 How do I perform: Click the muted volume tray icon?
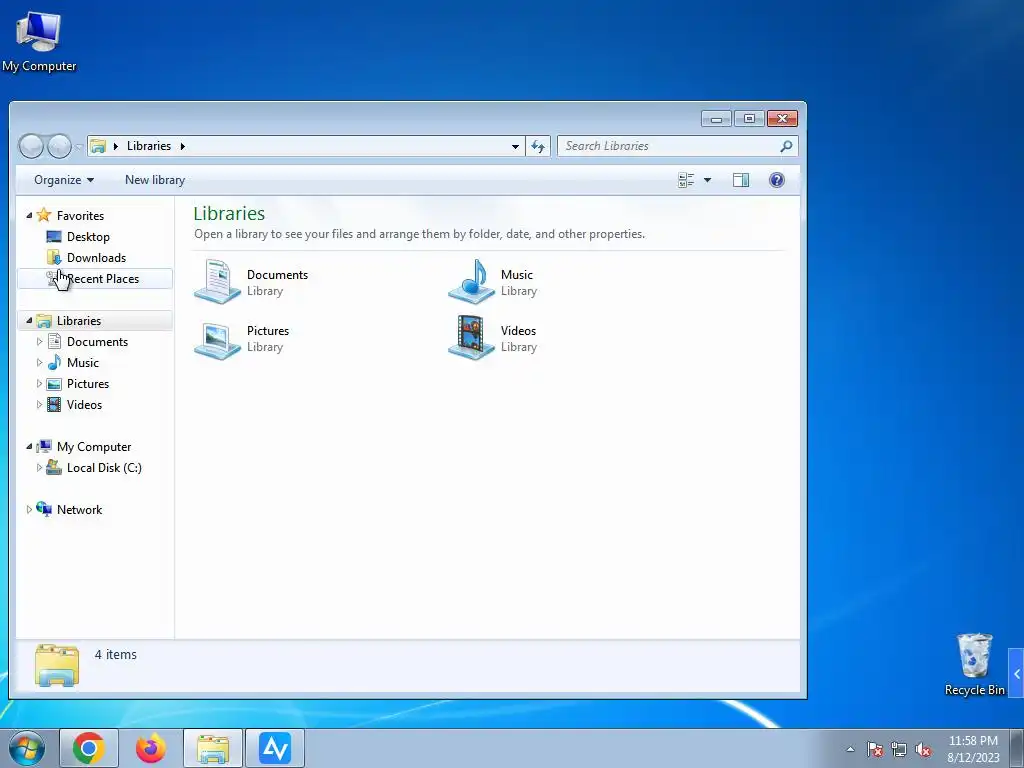(x=923, y=749)
